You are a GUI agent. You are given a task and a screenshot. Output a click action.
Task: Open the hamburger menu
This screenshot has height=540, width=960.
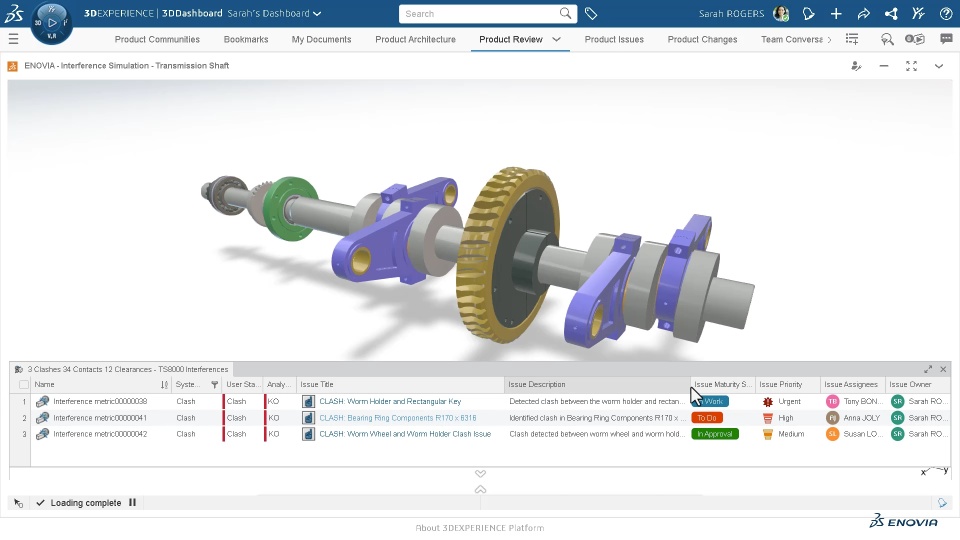(13, 39)
